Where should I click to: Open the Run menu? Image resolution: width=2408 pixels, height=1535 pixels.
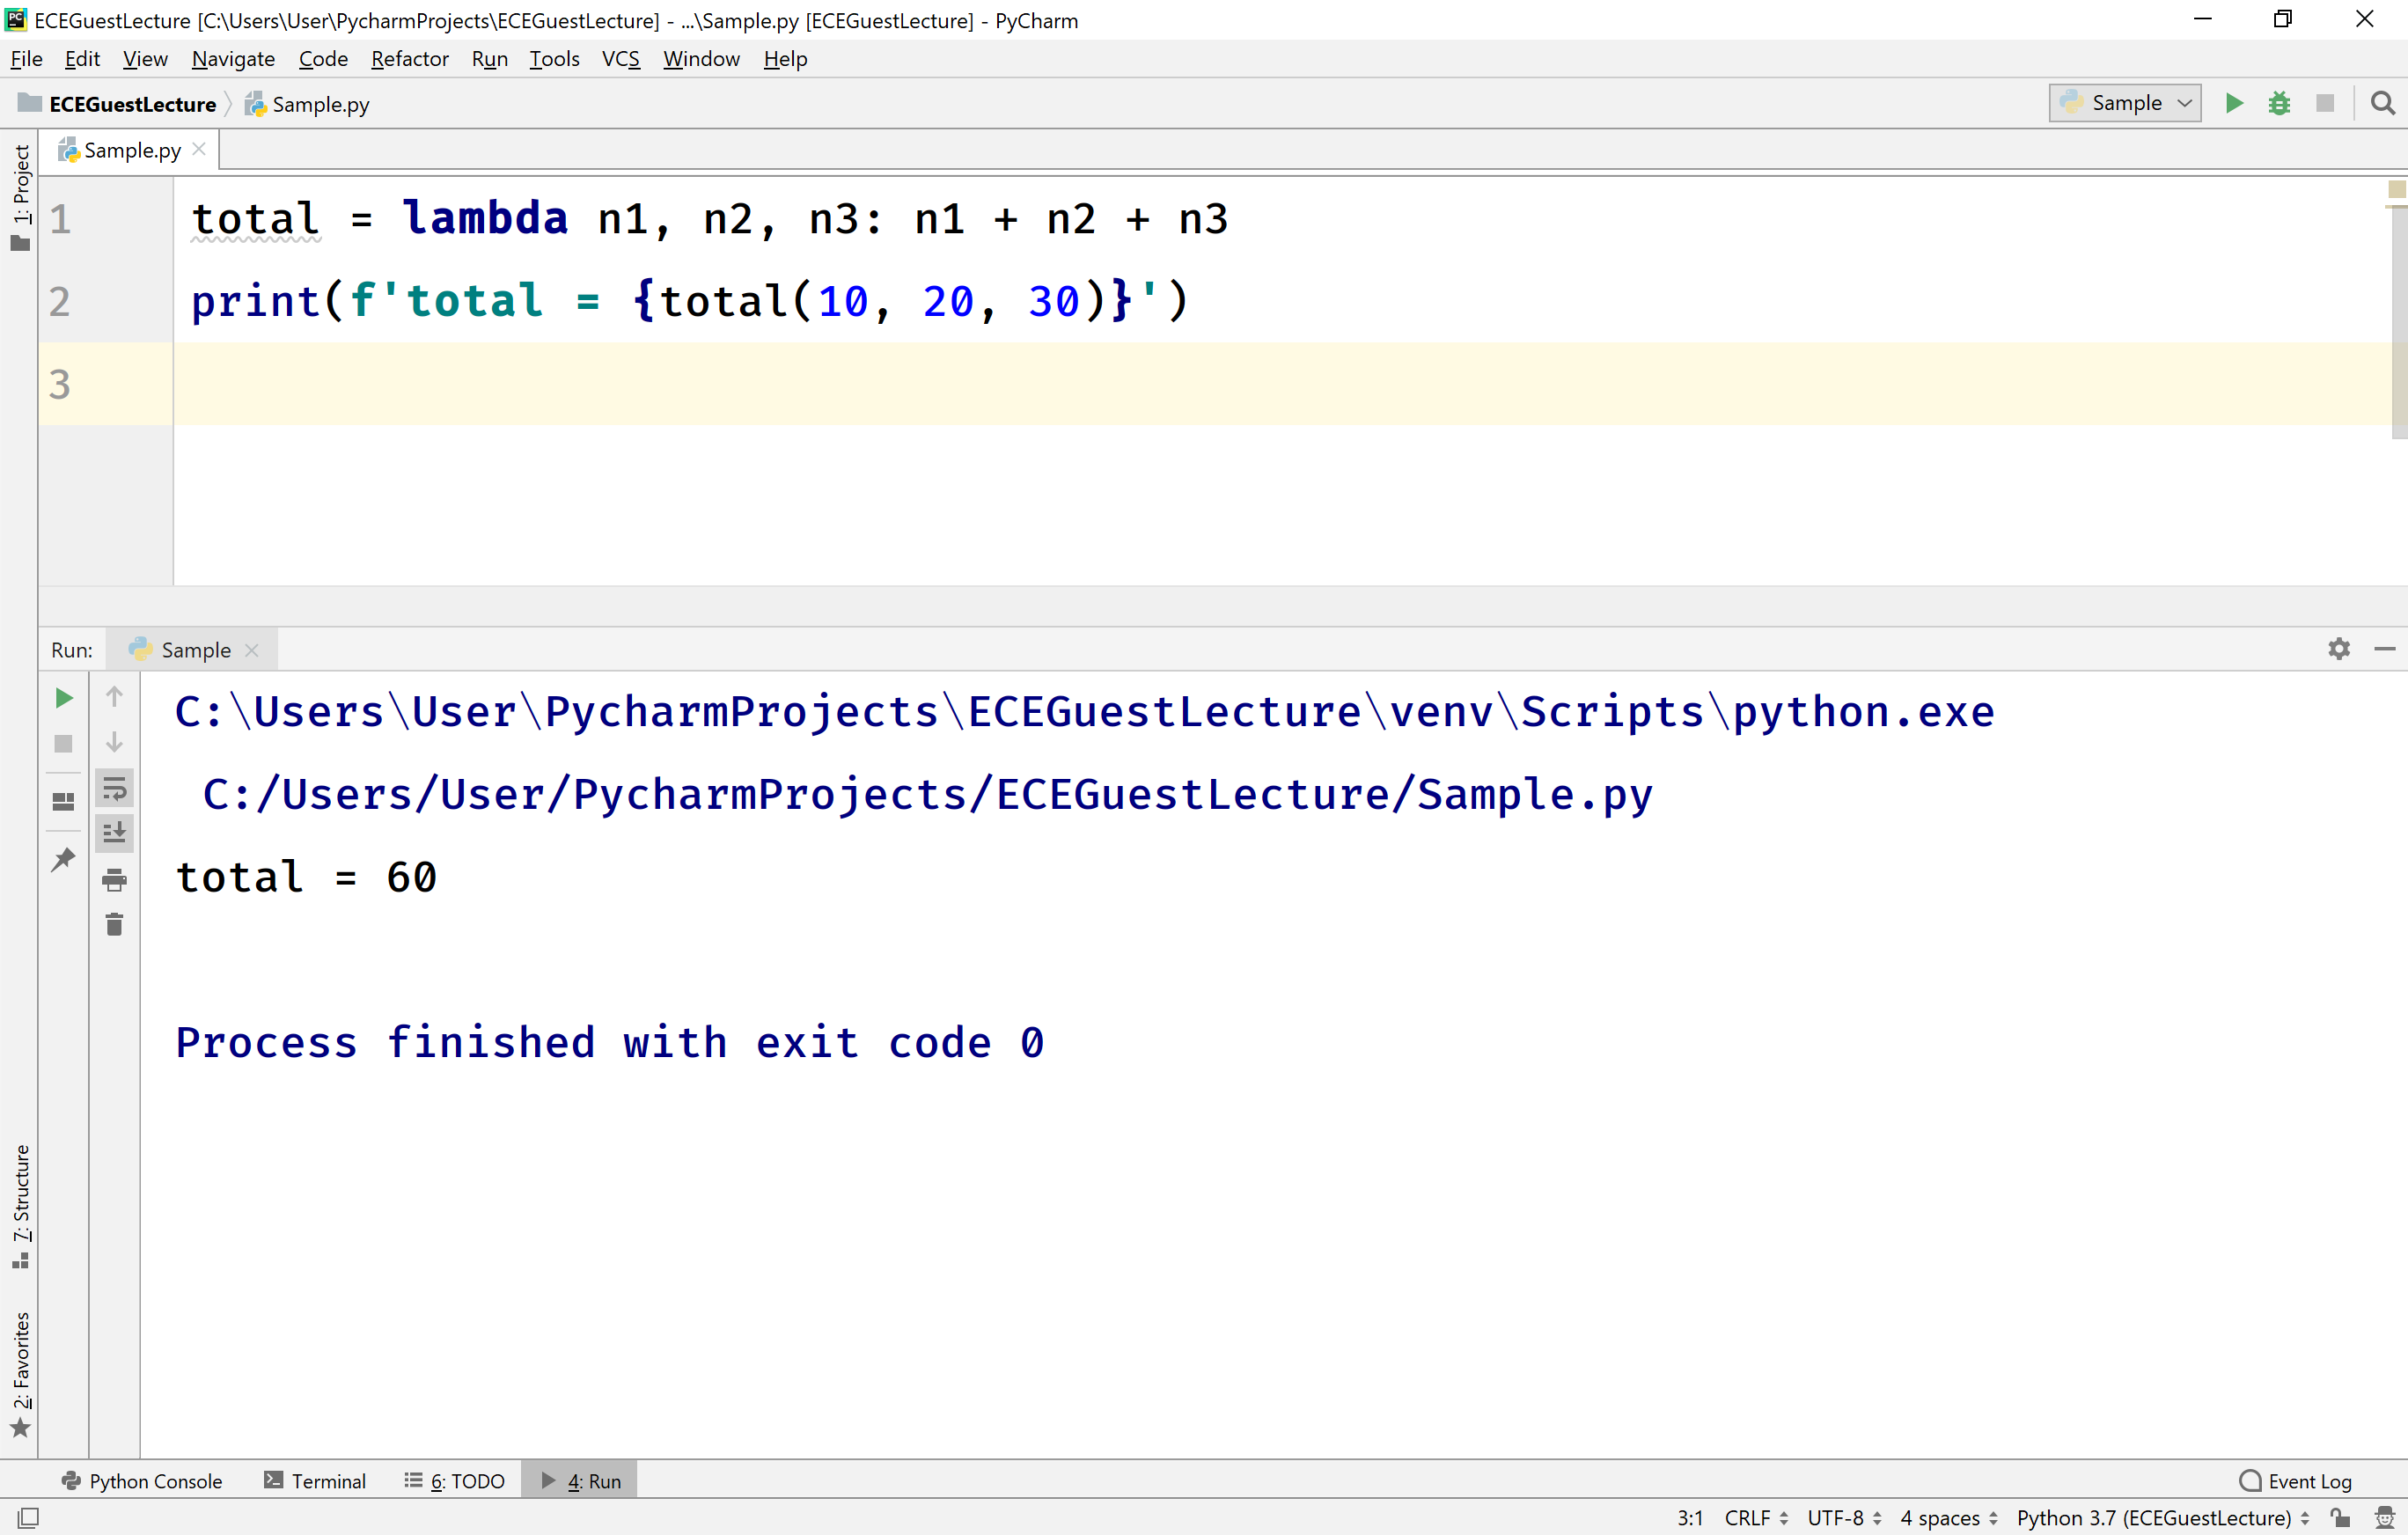[x=489, y=59]
